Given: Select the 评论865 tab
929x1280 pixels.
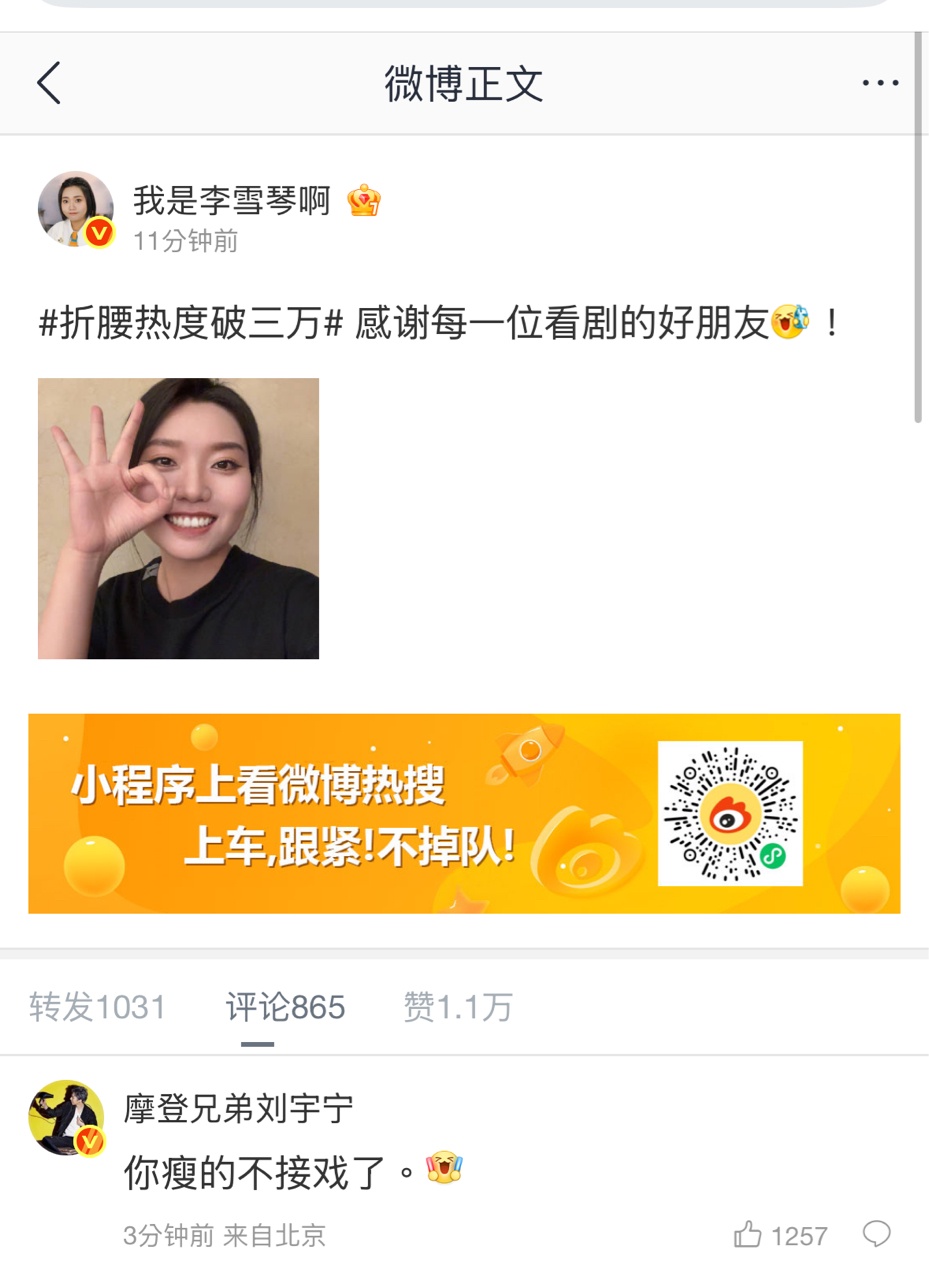Looking at the screenshot, I should coord(285,1007).
